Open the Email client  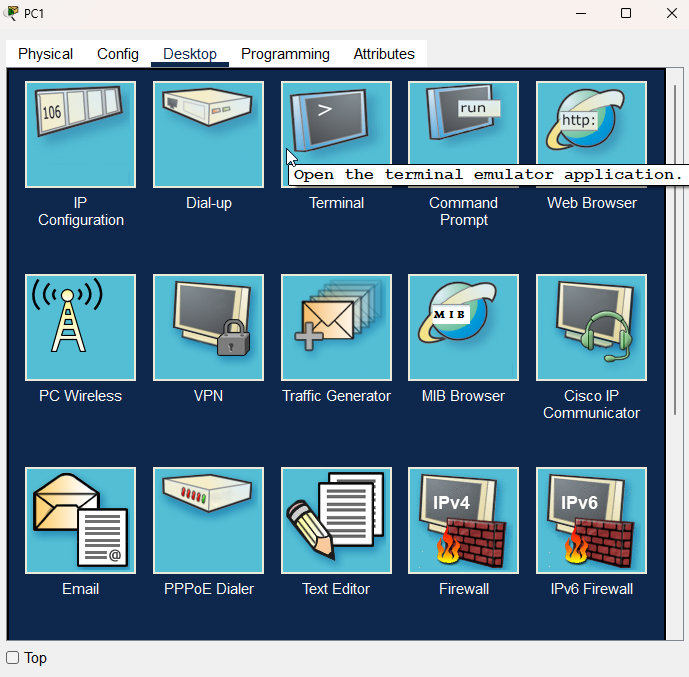80,521
